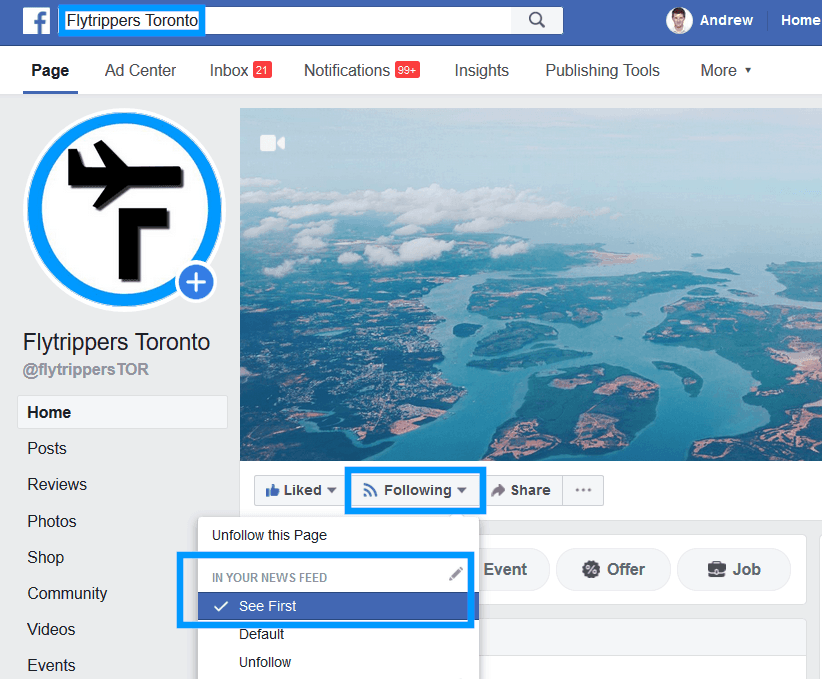
Task: Open Posts in the left sidebar
Action: (x=47, y=448)
